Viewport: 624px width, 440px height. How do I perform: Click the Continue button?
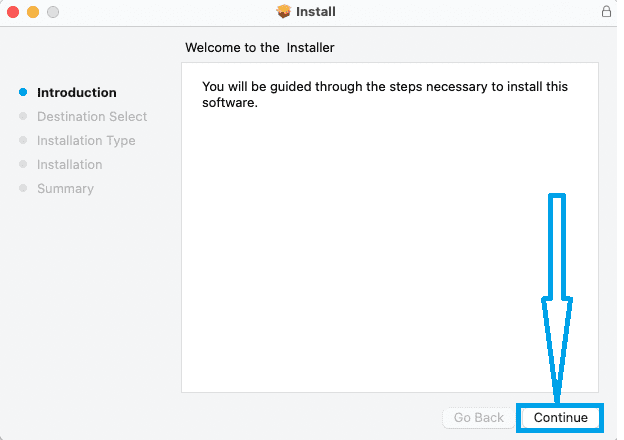(x=560, y=417)
